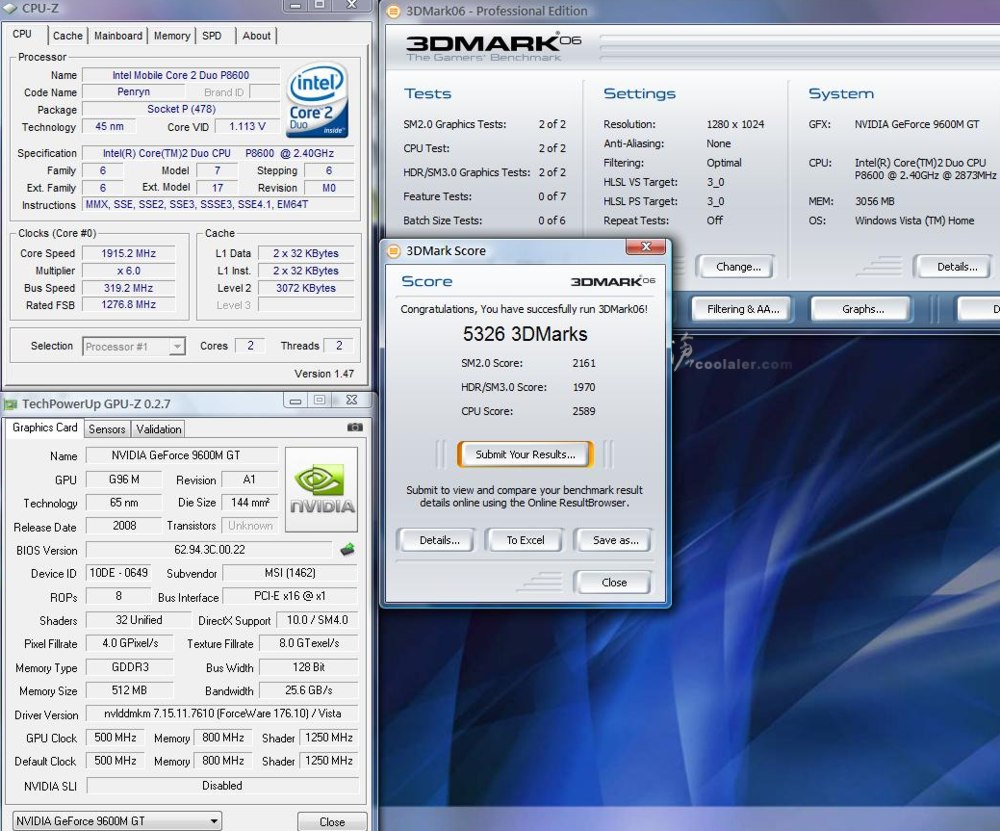1000x831 pixels.
Task: Click the large 3DMARK06 Gamers' Benchmark logo
Action: [494, 47]
